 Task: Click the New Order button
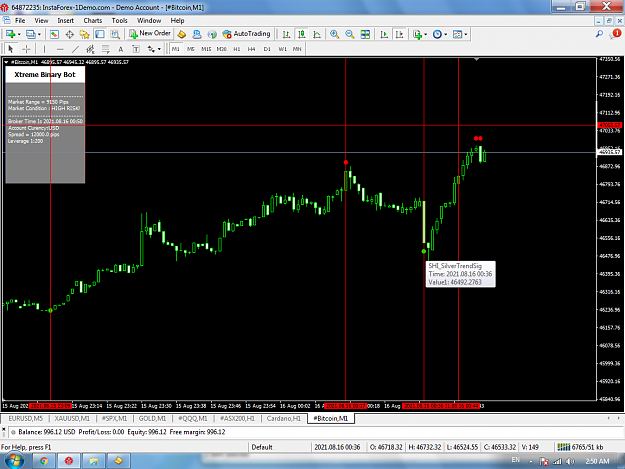point(150,34)
